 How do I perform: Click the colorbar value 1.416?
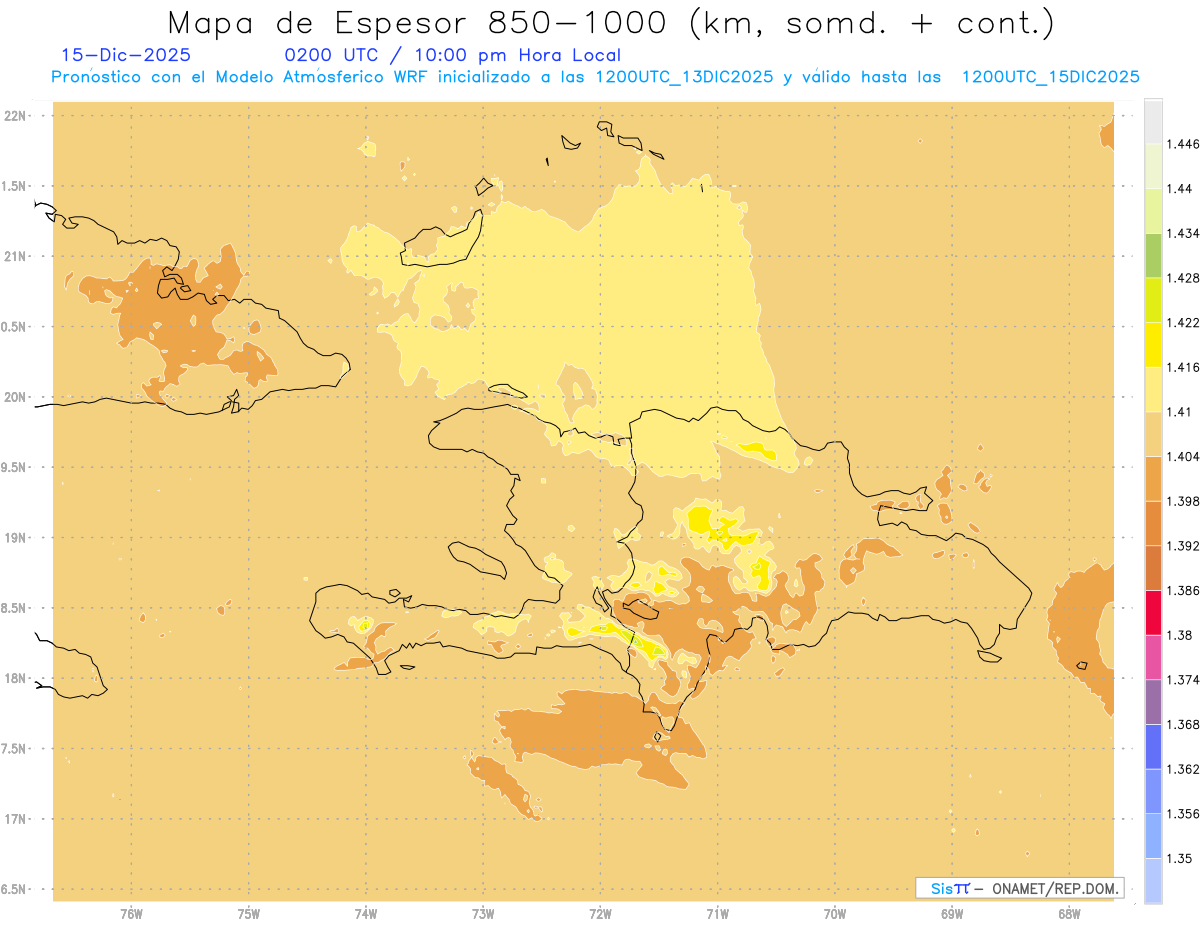click(1183, 367)
